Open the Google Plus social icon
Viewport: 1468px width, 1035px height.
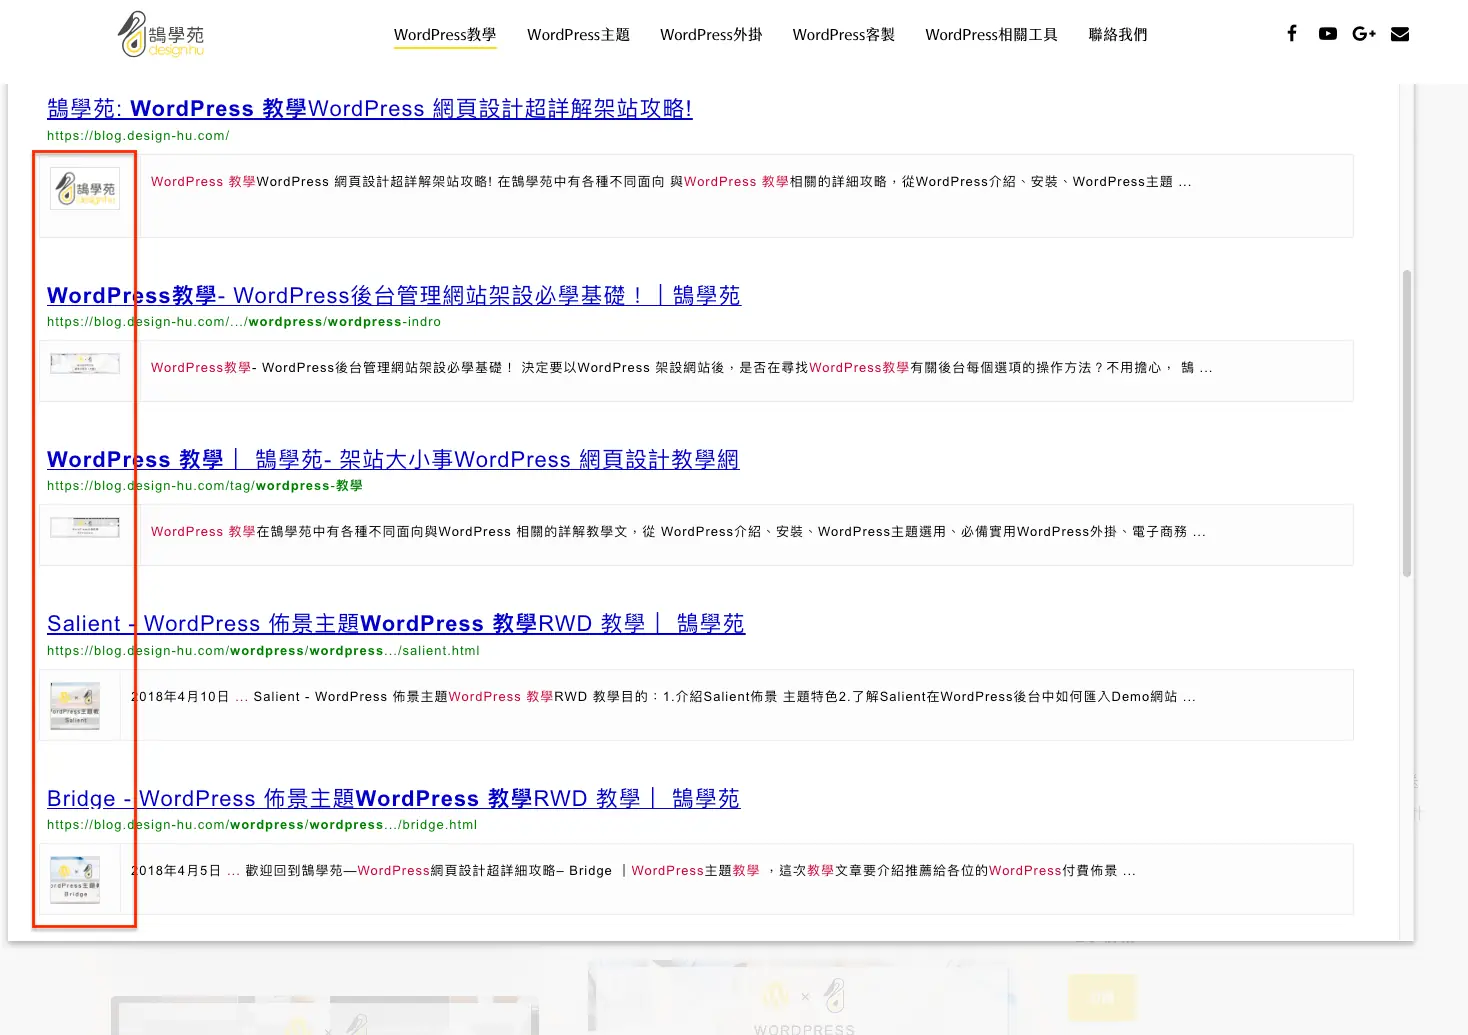[1364, 34]
